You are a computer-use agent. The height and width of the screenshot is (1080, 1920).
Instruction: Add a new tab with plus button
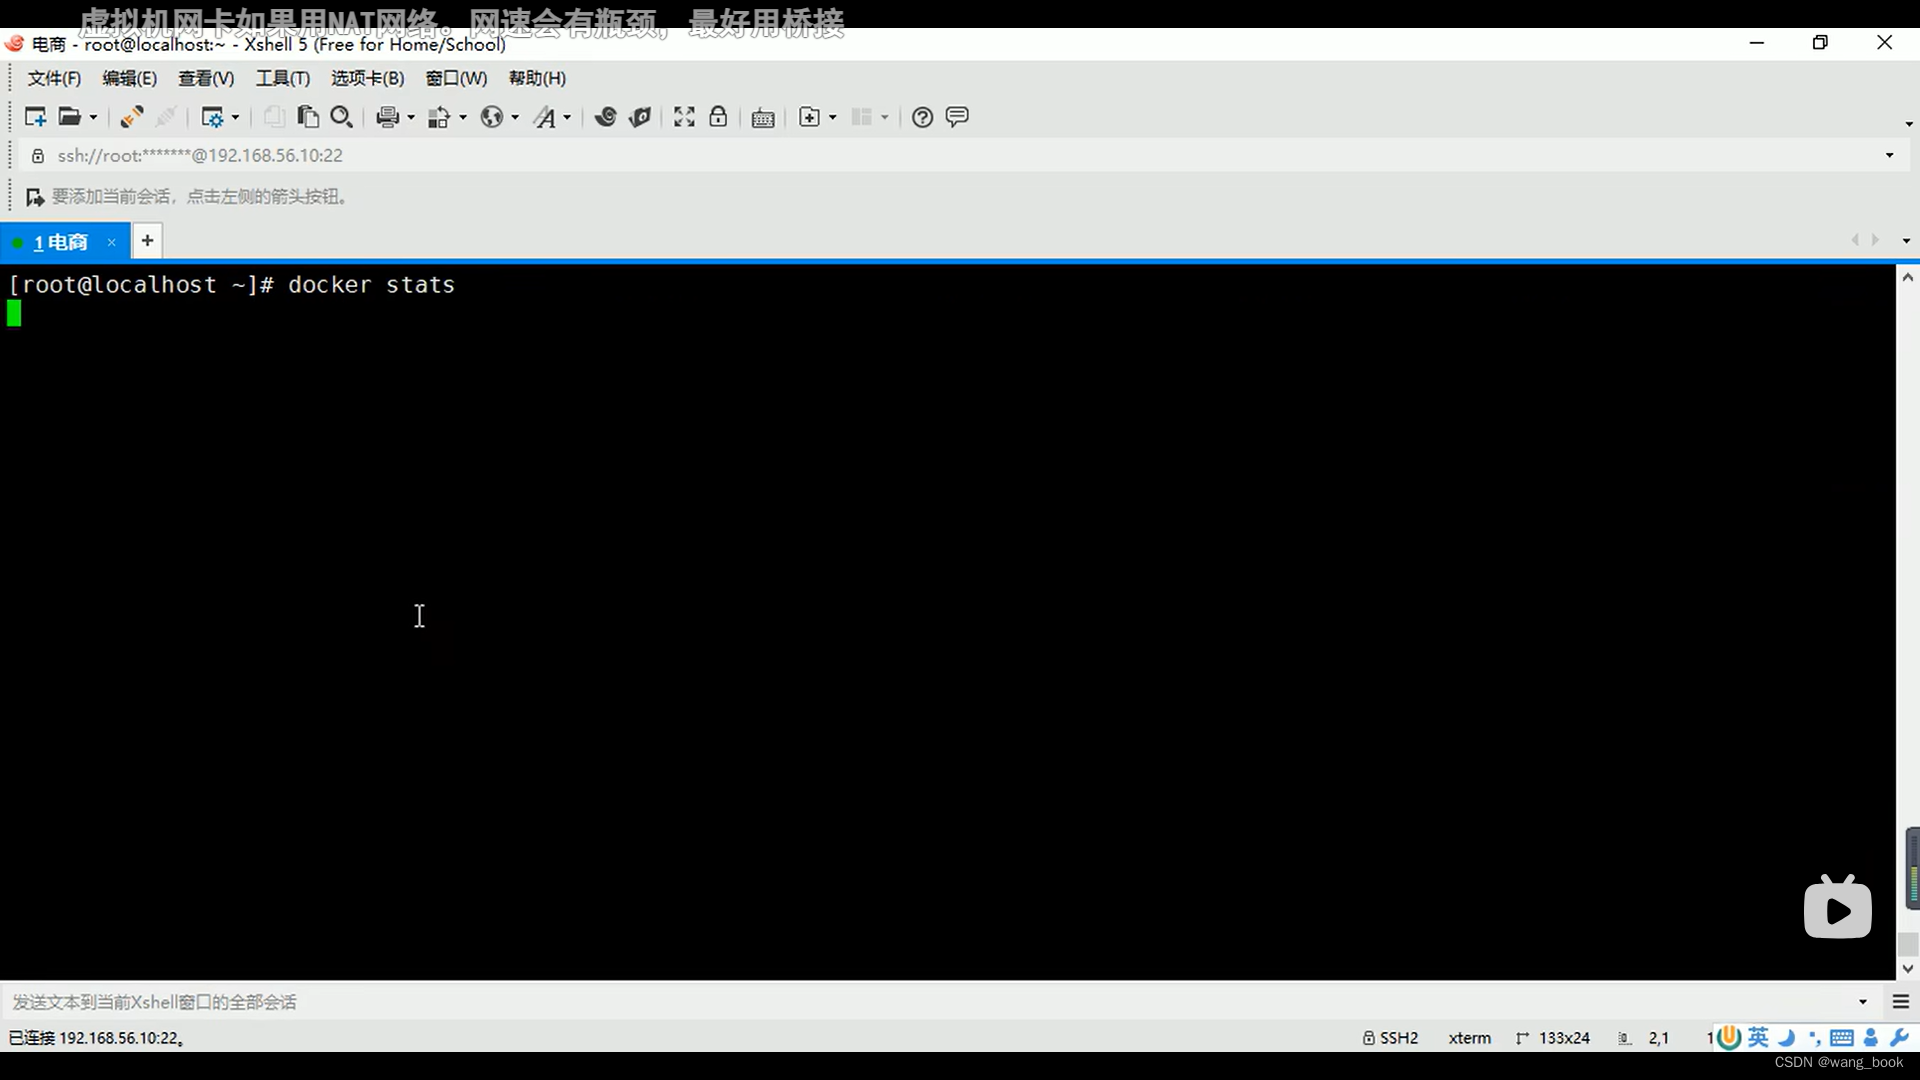147,241
